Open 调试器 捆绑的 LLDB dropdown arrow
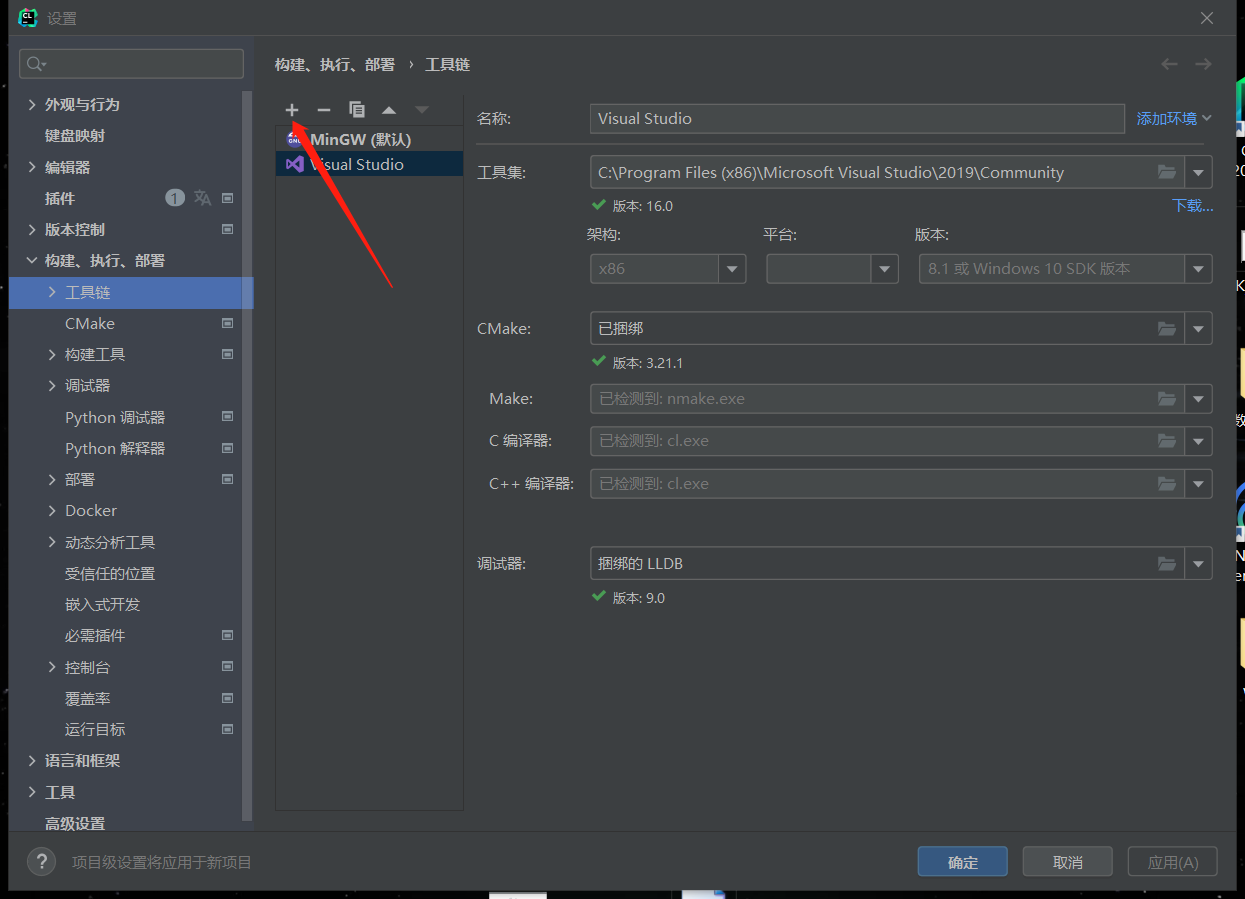The height and width of the screenshot is (899, 1245). click(x=1199, y=563)
